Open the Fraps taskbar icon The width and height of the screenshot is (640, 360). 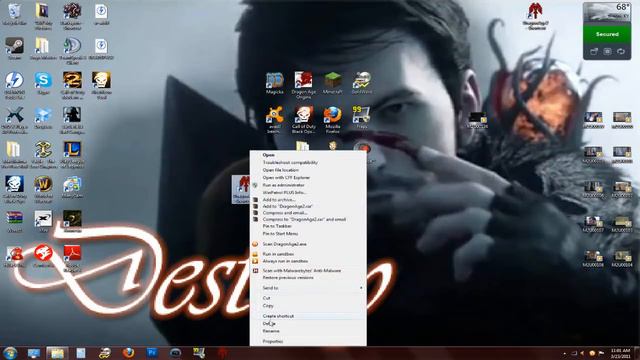tap(199, 353)
